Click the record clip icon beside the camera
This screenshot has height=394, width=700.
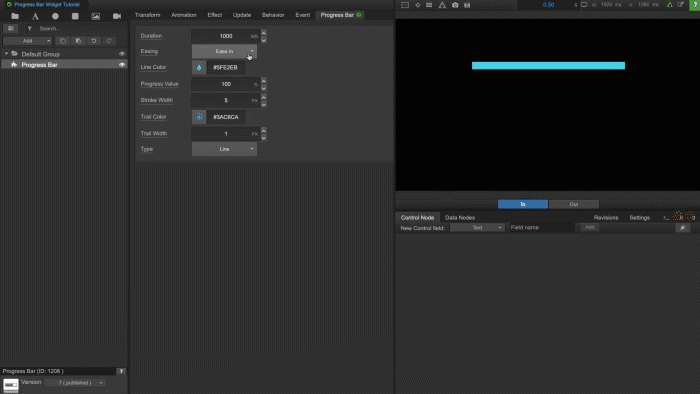(x=467, y=5)
